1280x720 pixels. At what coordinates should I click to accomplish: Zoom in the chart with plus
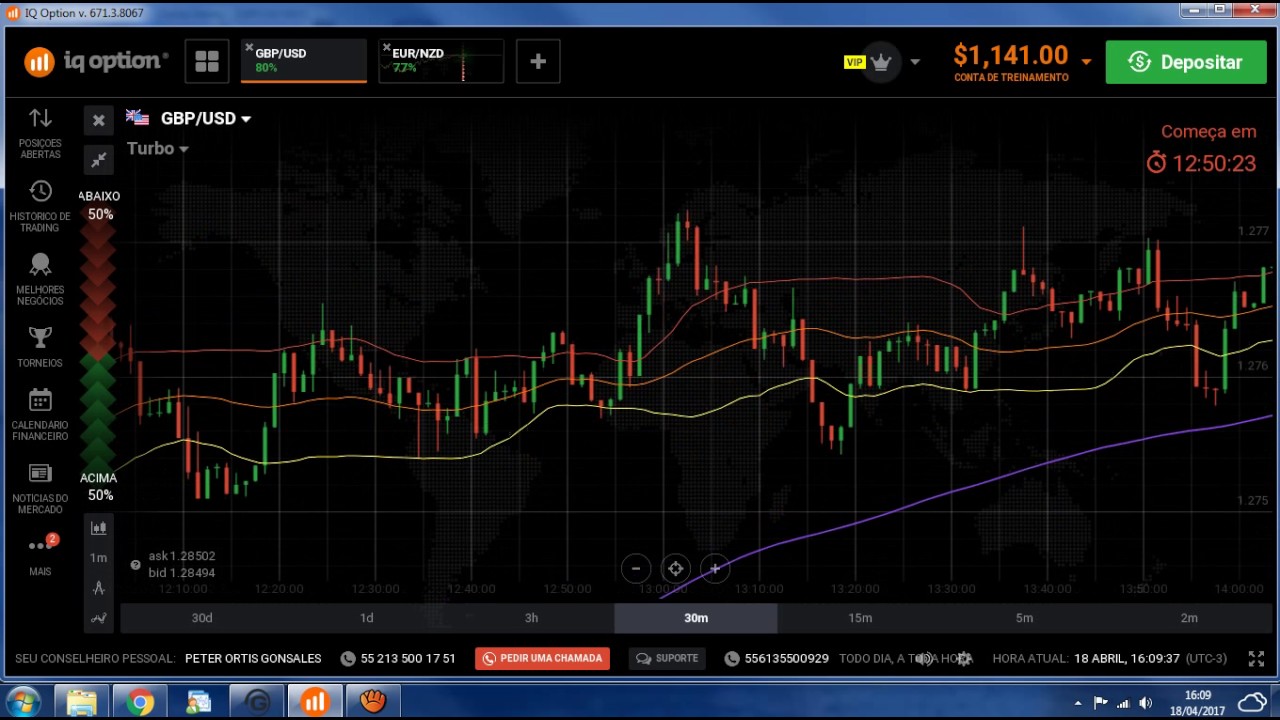coord(714,569)
